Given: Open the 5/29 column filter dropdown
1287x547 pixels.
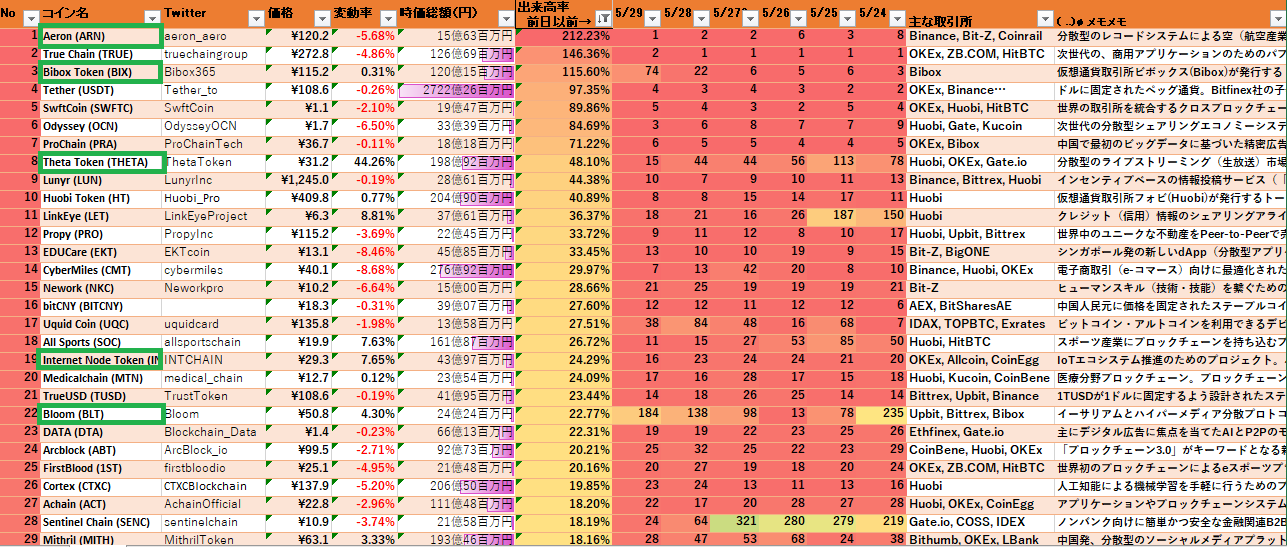Looking at the screenshot, I should (x=652, y=17).
